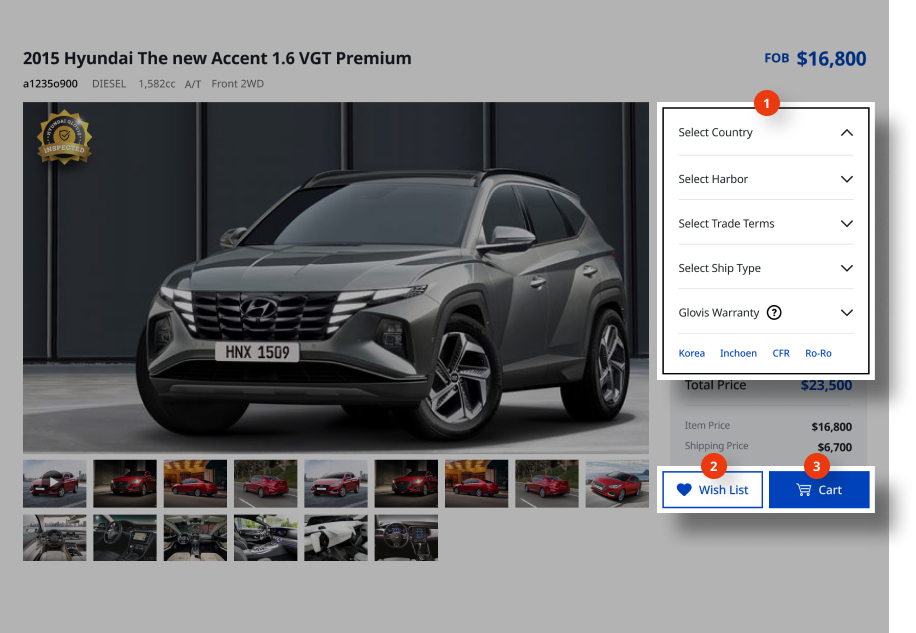This screenshot has width=916, height=633.
Task: Click the 'A/T' transmission text
Action: [x=193, y=84]
